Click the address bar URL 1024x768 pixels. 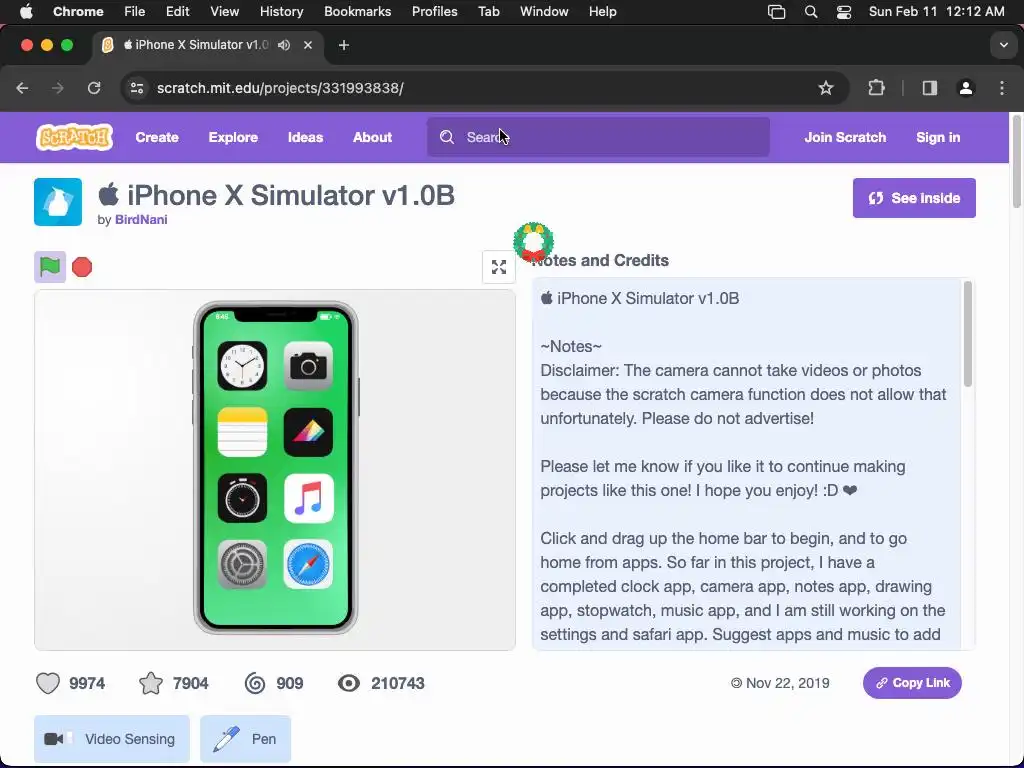(x=280, y=88)
